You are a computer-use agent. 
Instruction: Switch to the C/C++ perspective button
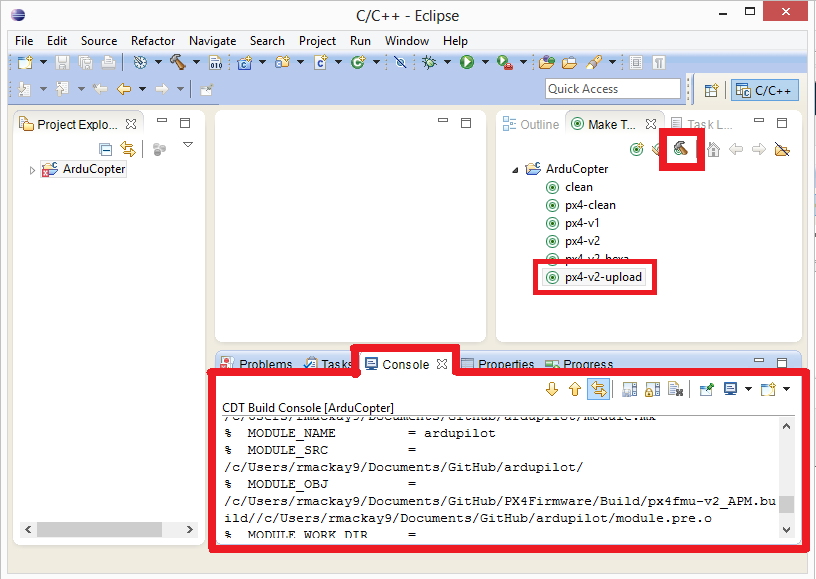[765, 90]
